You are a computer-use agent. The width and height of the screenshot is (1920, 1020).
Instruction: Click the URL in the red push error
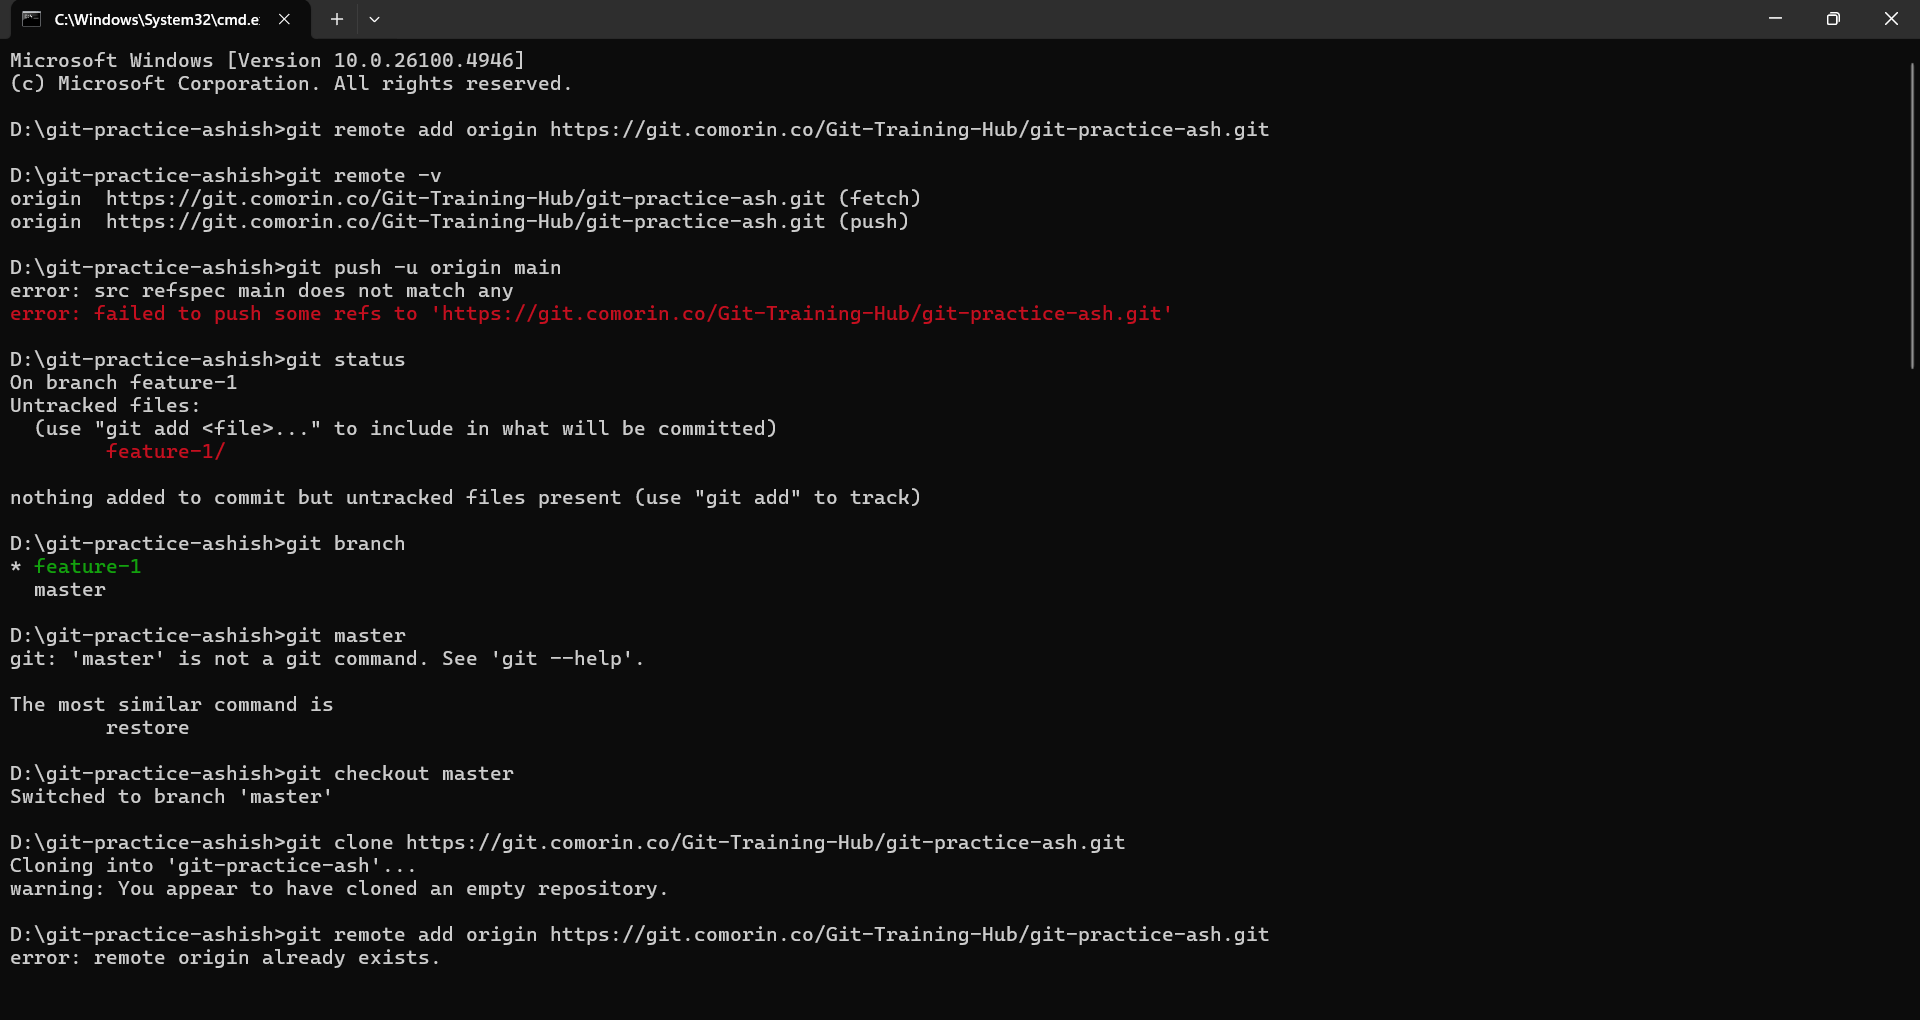coord(801,314)
